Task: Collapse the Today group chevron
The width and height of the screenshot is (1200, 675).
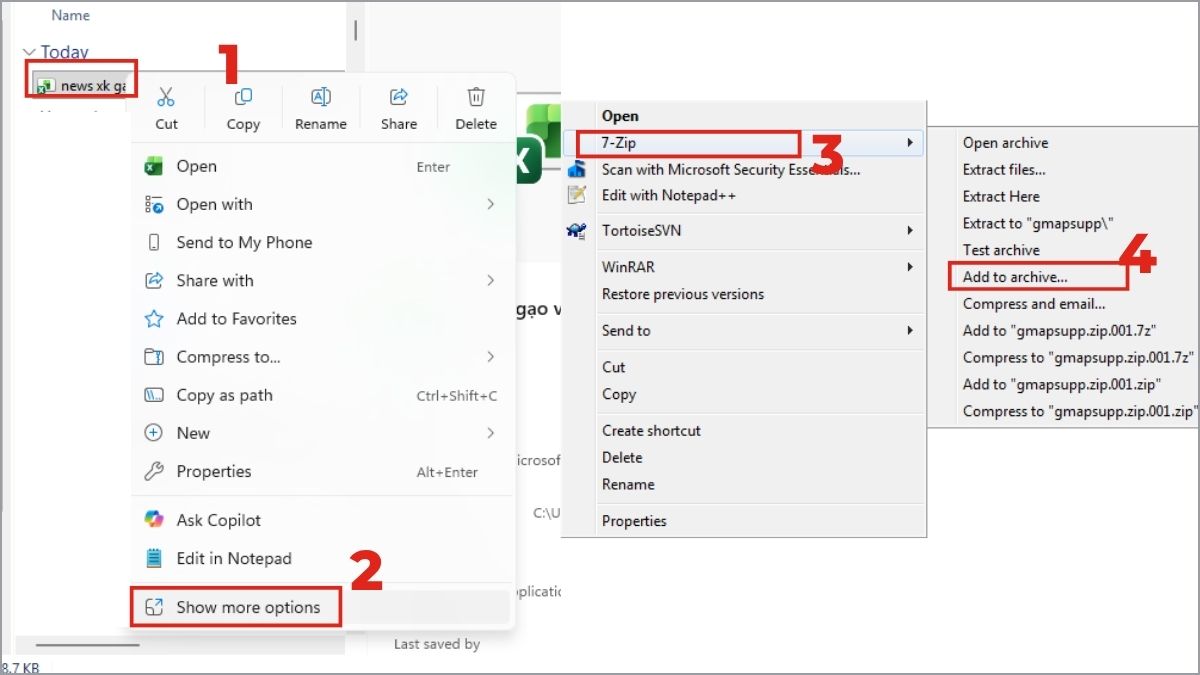Action: 29,52
